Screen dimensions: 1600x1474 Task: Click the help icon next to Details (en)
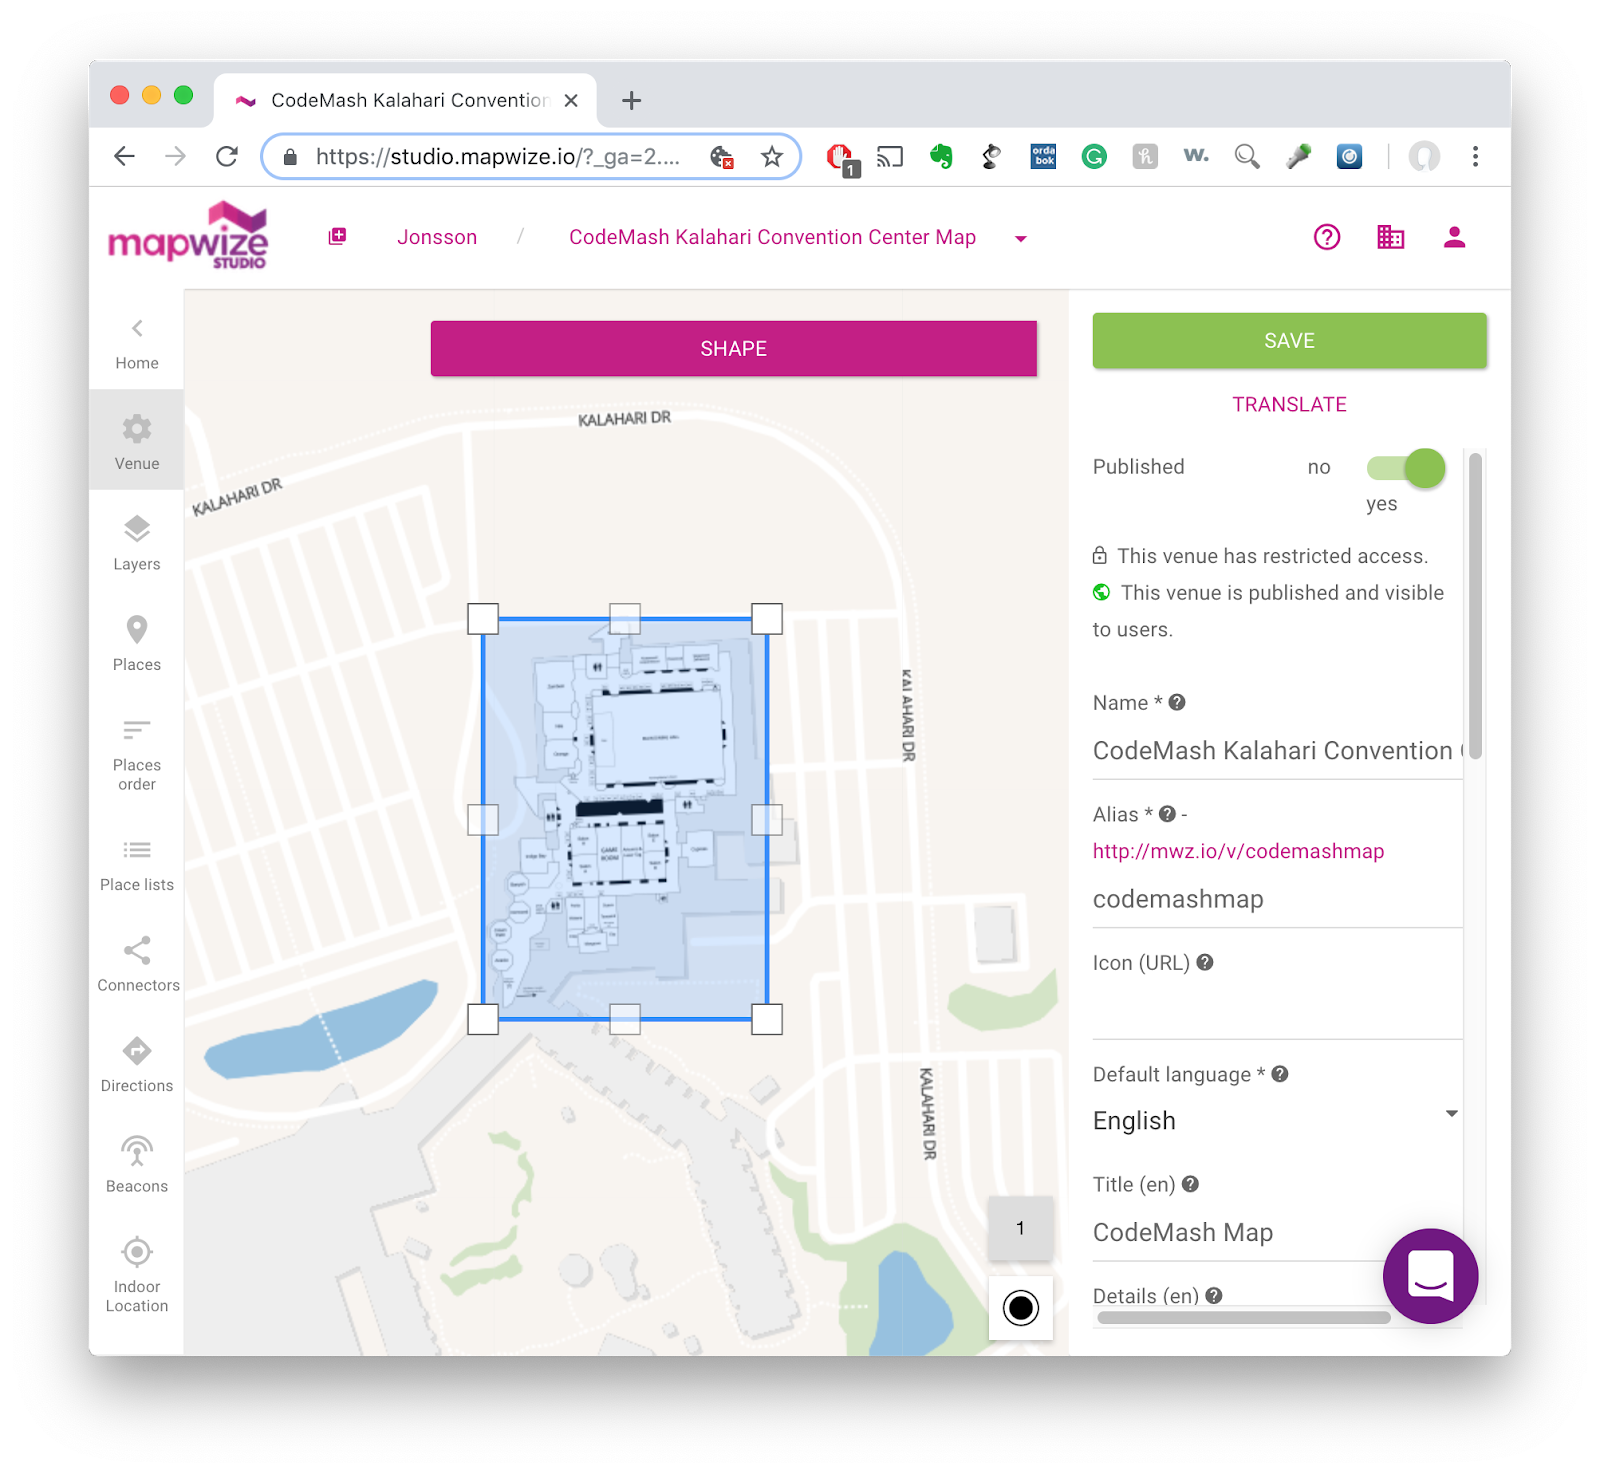point(1214,1295)
